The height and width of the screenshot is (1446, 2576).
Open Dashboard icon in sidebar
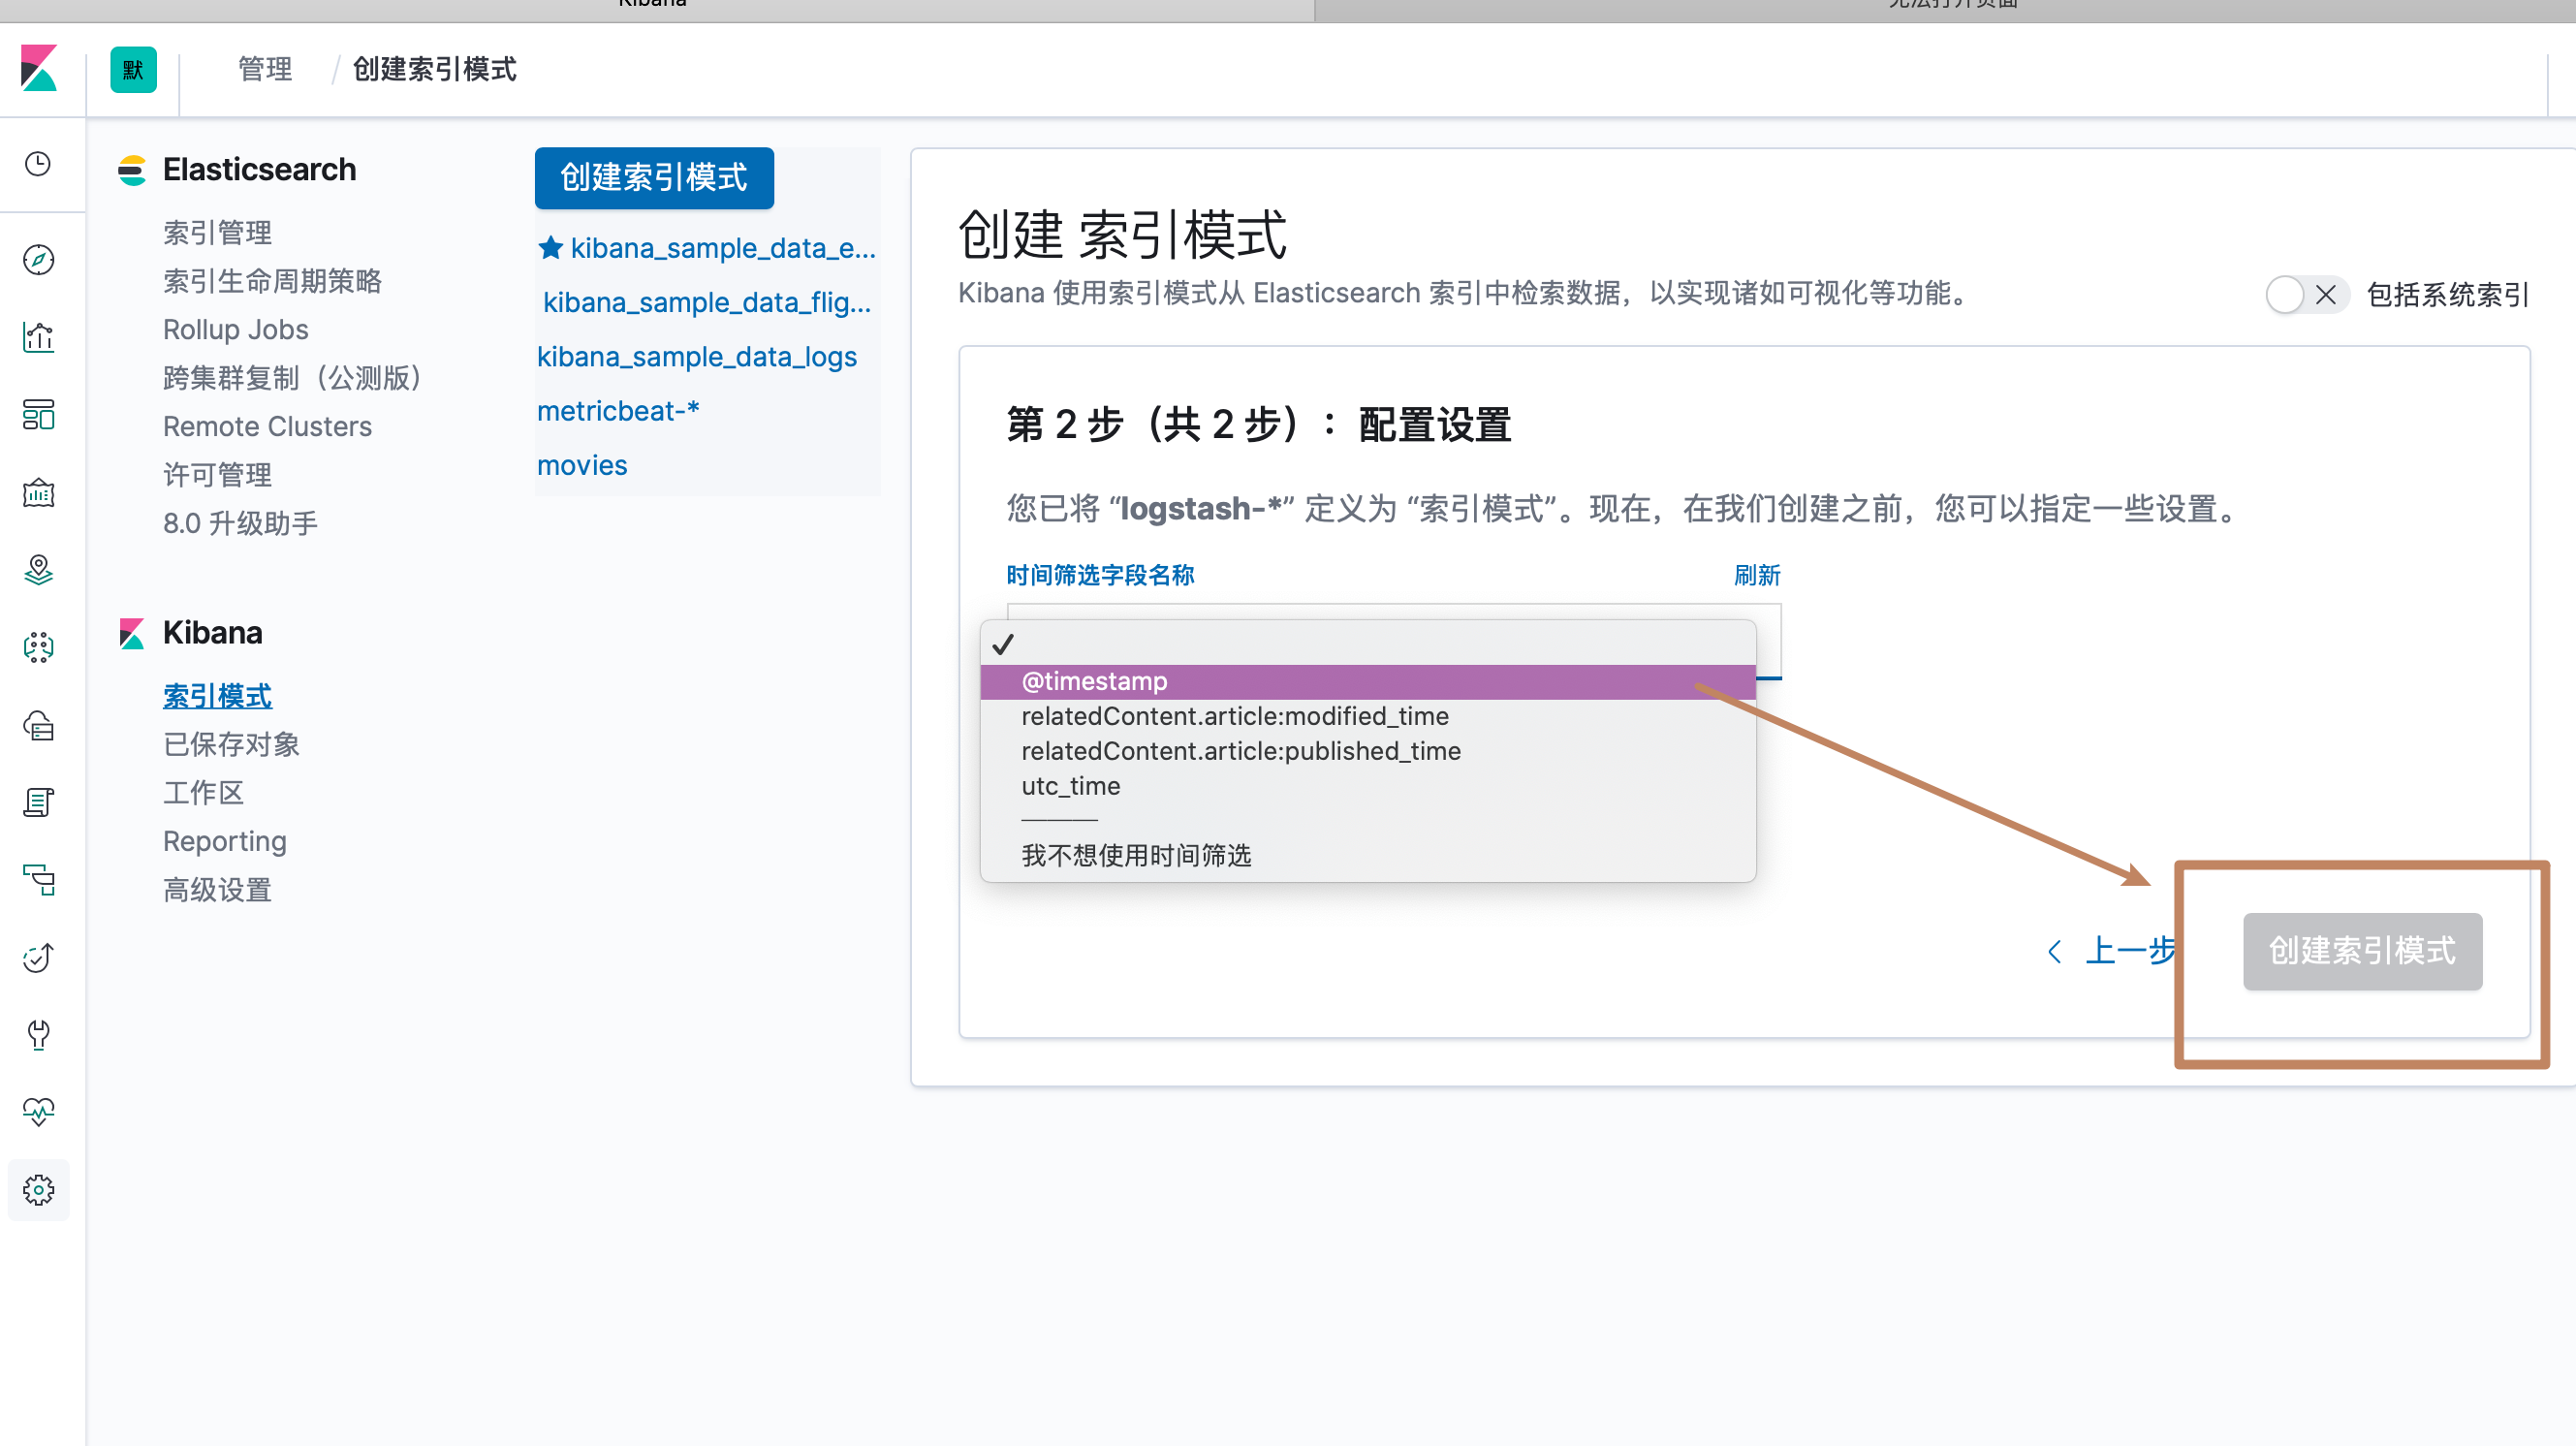coord(38,414)
